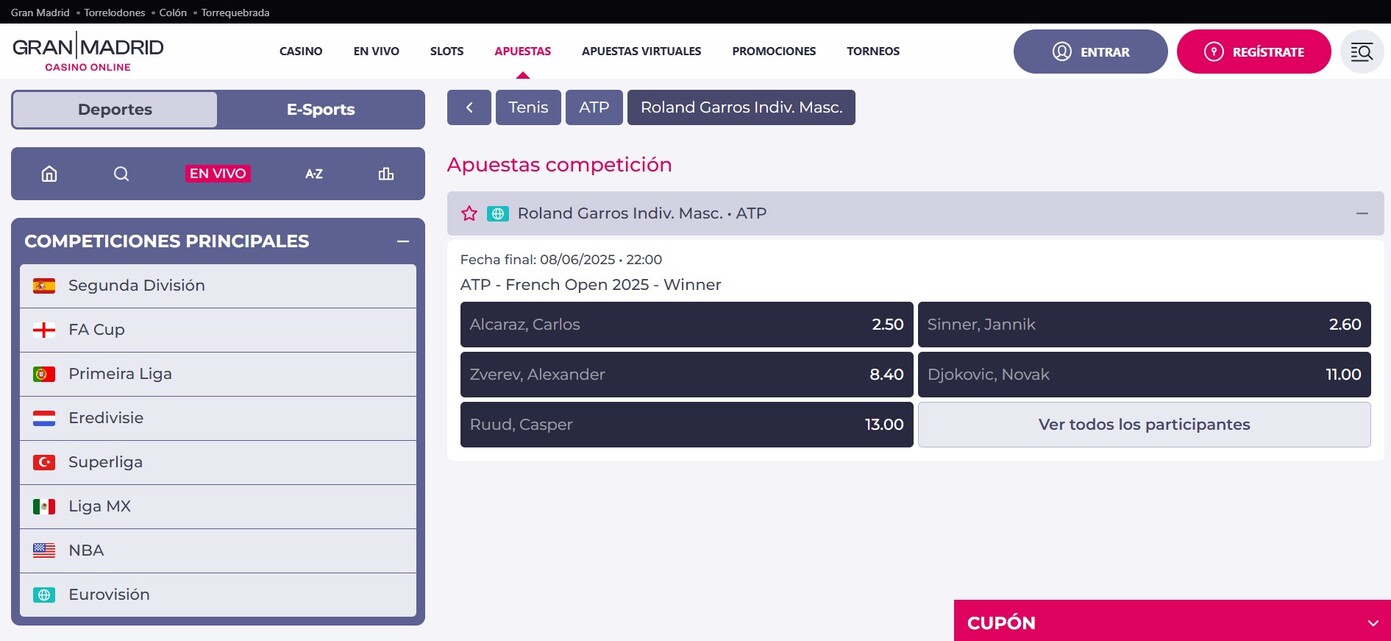Image resolution: width=1391 pixels, height=641 pixels.
Task: Click the Gran Madrid Casino Online logo
Action: (88, 52)
